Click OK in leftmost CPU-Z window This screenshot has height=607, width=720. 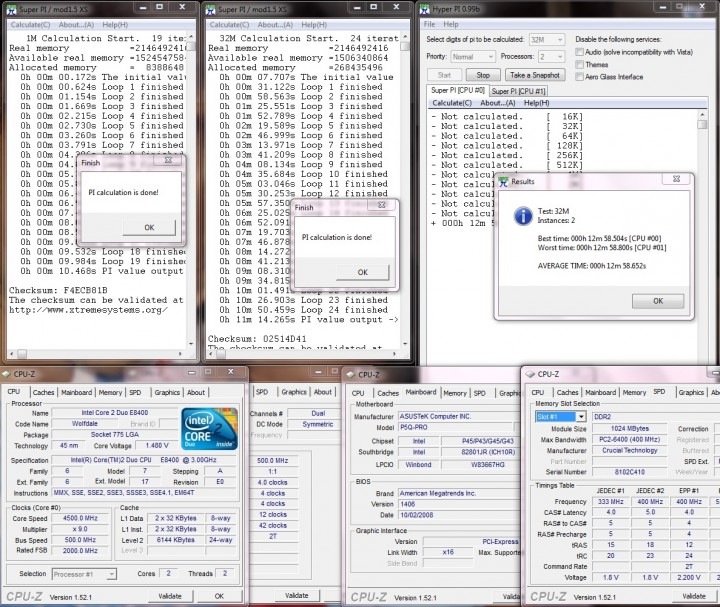pos(219,596)
